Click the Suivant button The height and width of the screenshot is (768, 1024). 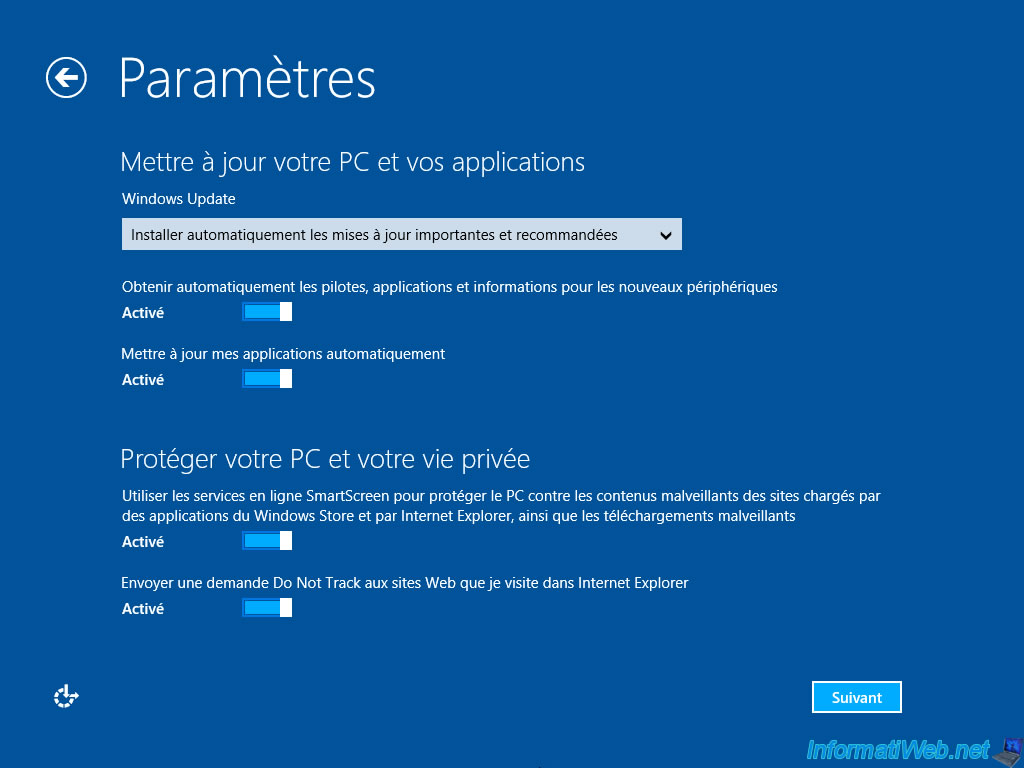pyautogui.click(x=857, y=697)
